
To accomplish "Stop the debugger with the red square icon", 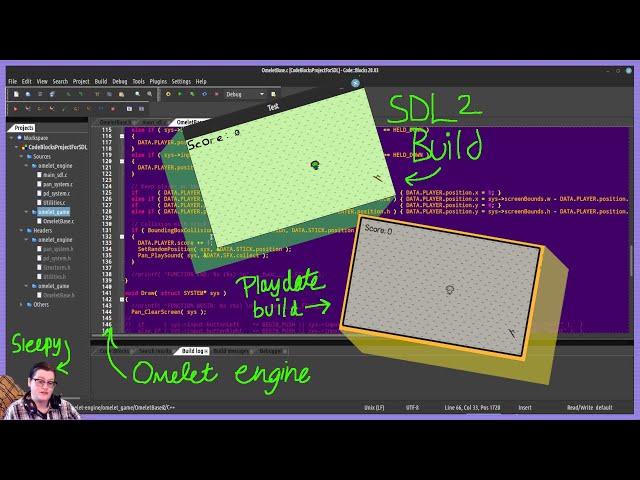I will tap(113, 109).
